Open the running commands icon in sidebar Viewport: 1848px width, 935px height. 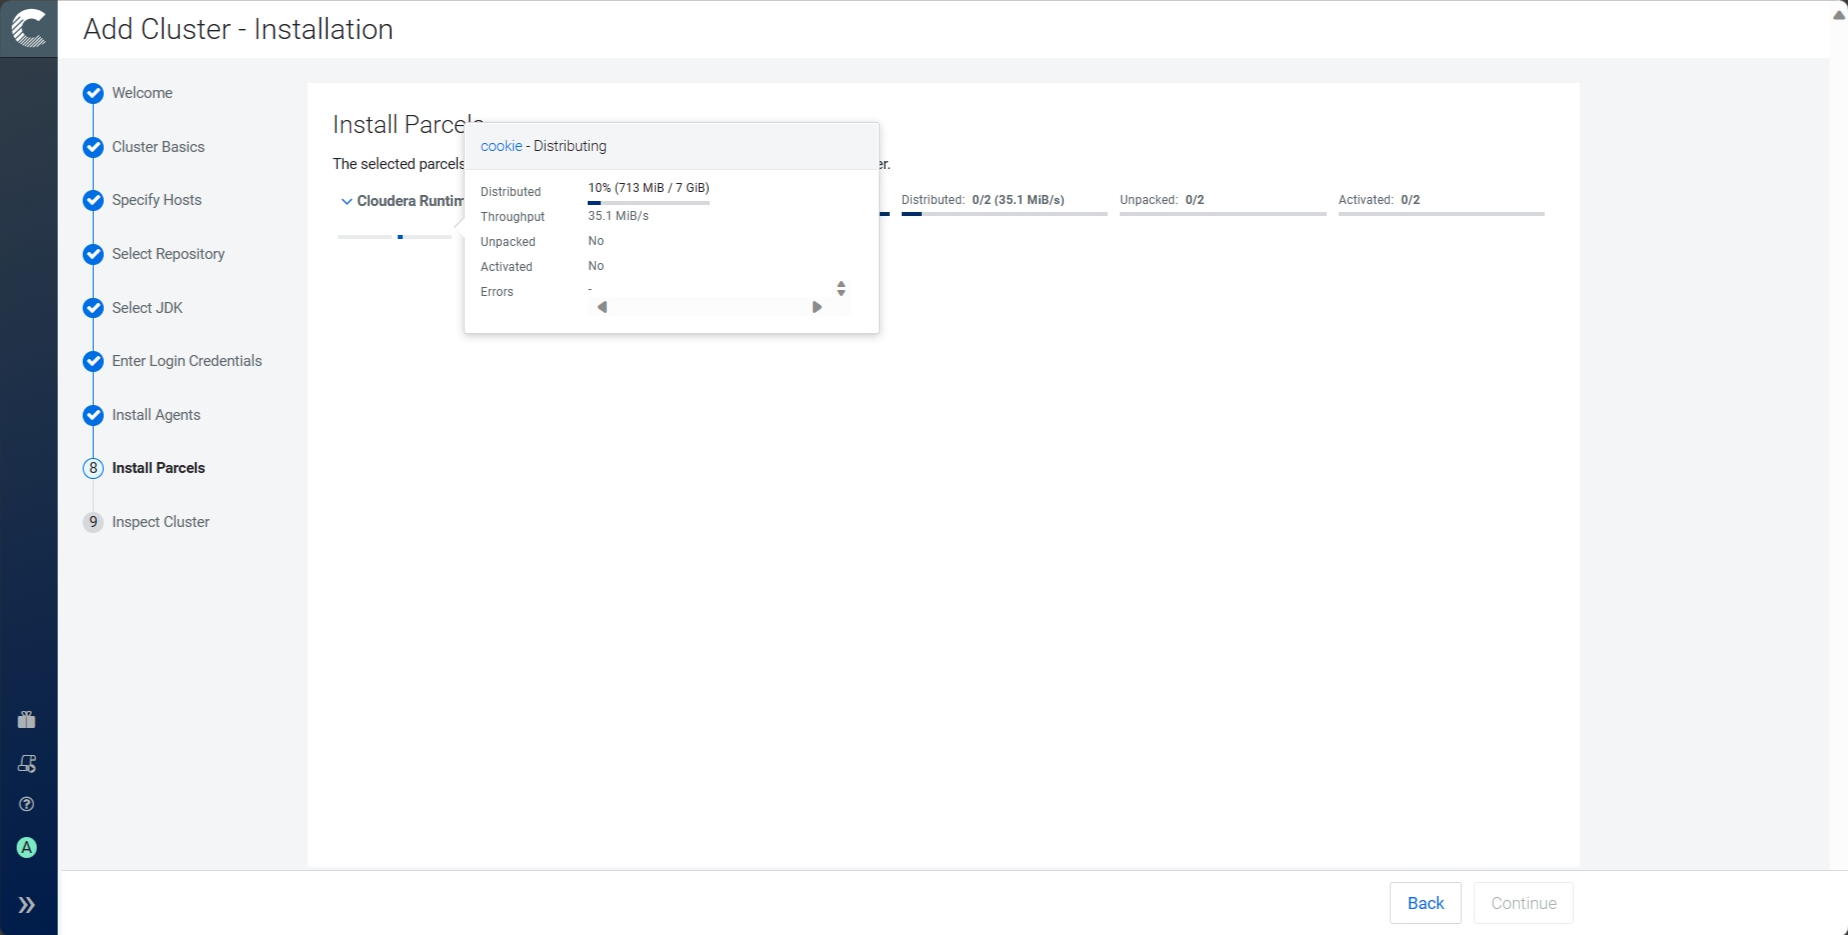coord(27,764)
